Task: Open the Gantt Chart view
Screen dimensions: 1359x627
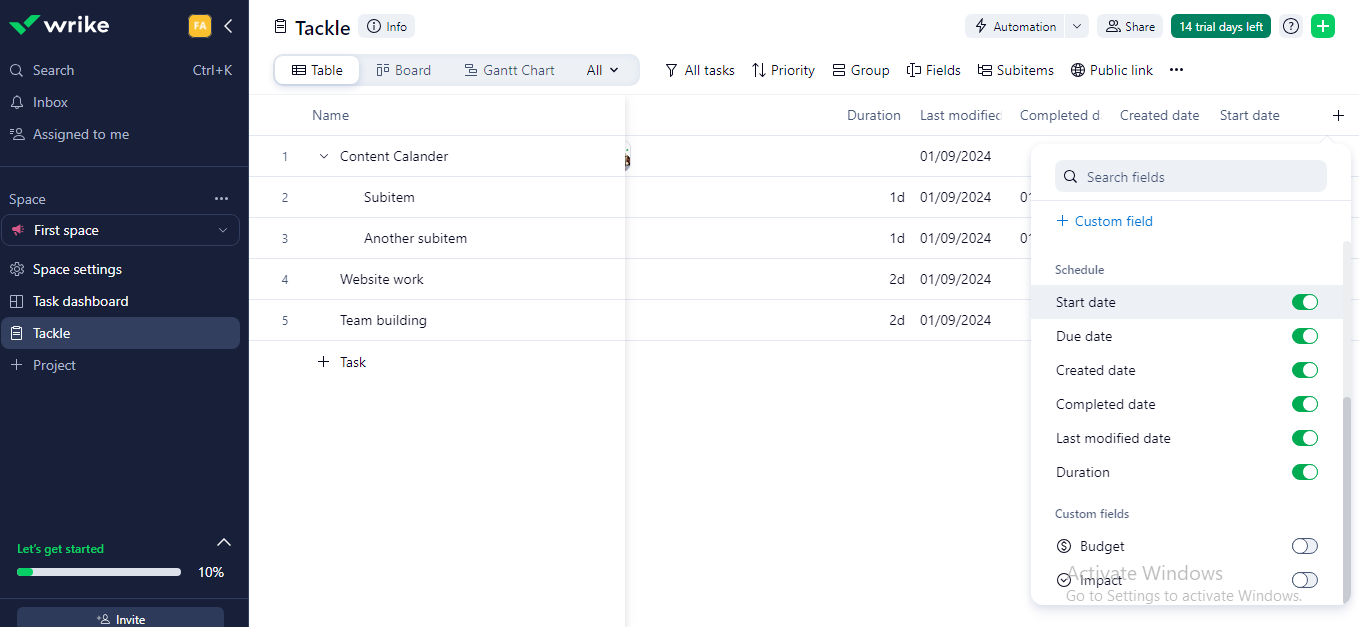Action: coord(509,70)
